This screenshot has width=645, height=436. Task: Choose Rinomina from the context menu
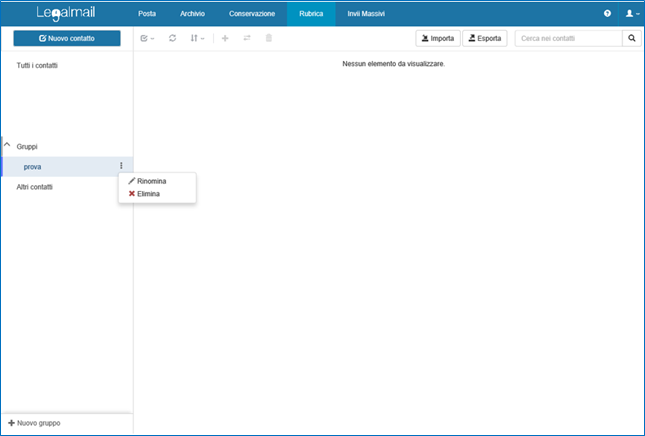click(151, 181)
